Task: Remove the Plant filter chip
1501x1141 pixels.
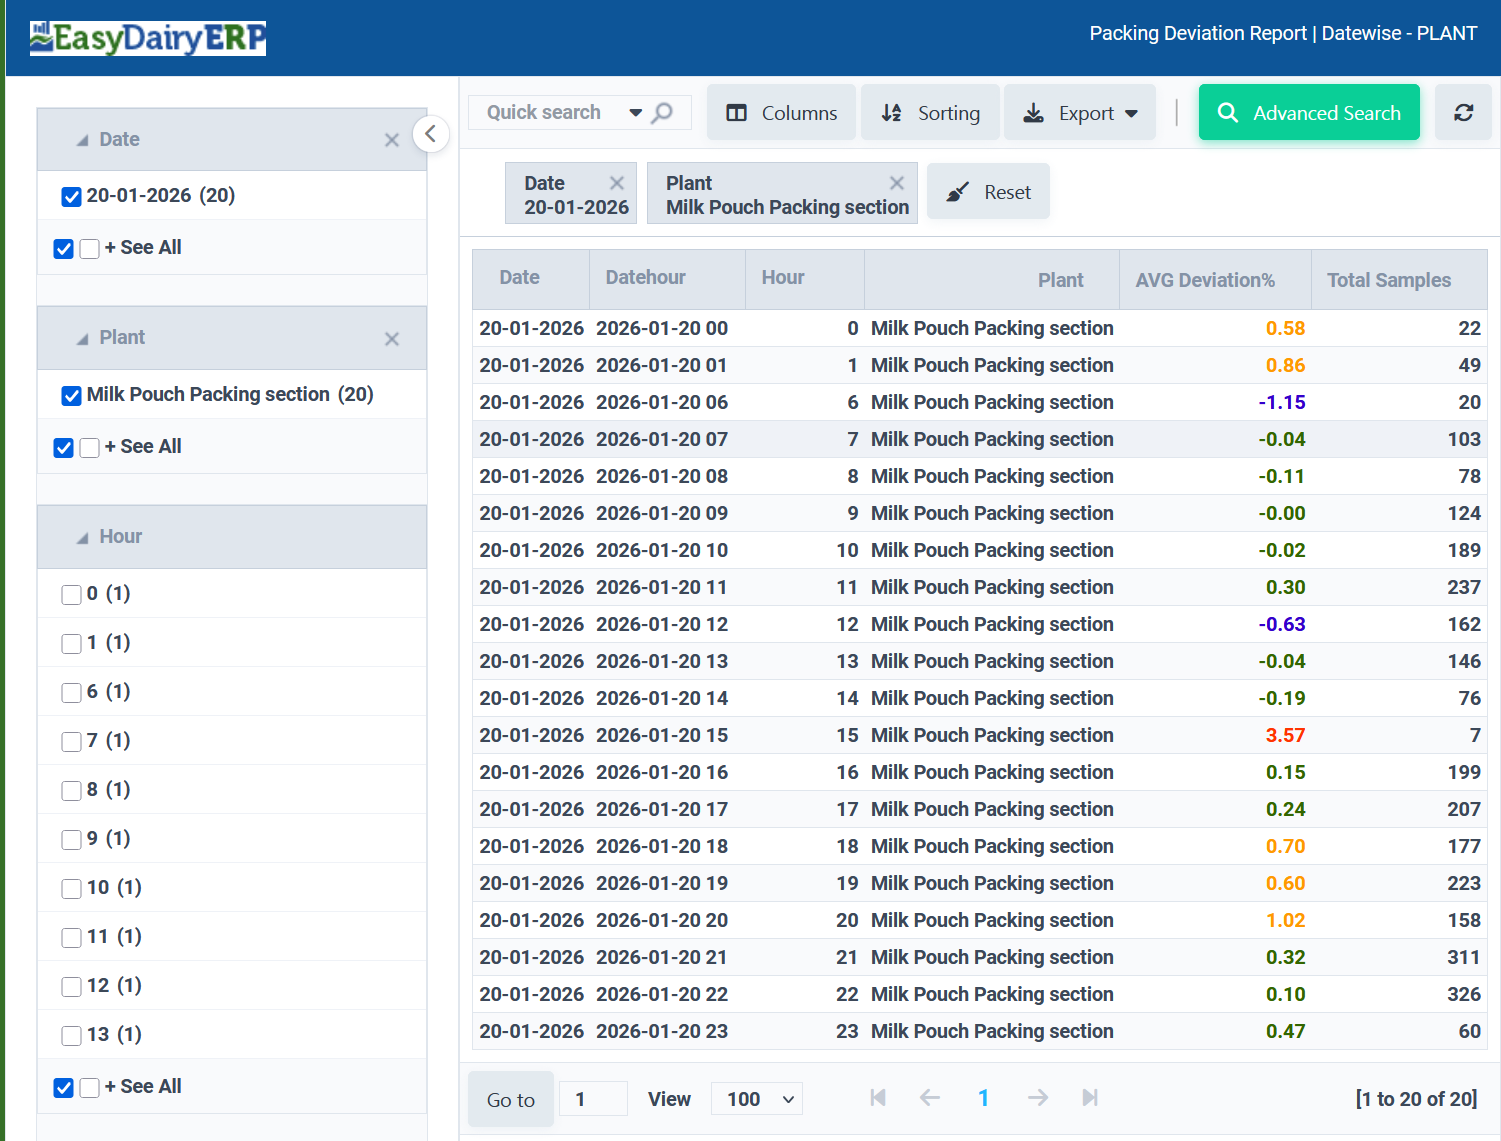Action: 896,182
